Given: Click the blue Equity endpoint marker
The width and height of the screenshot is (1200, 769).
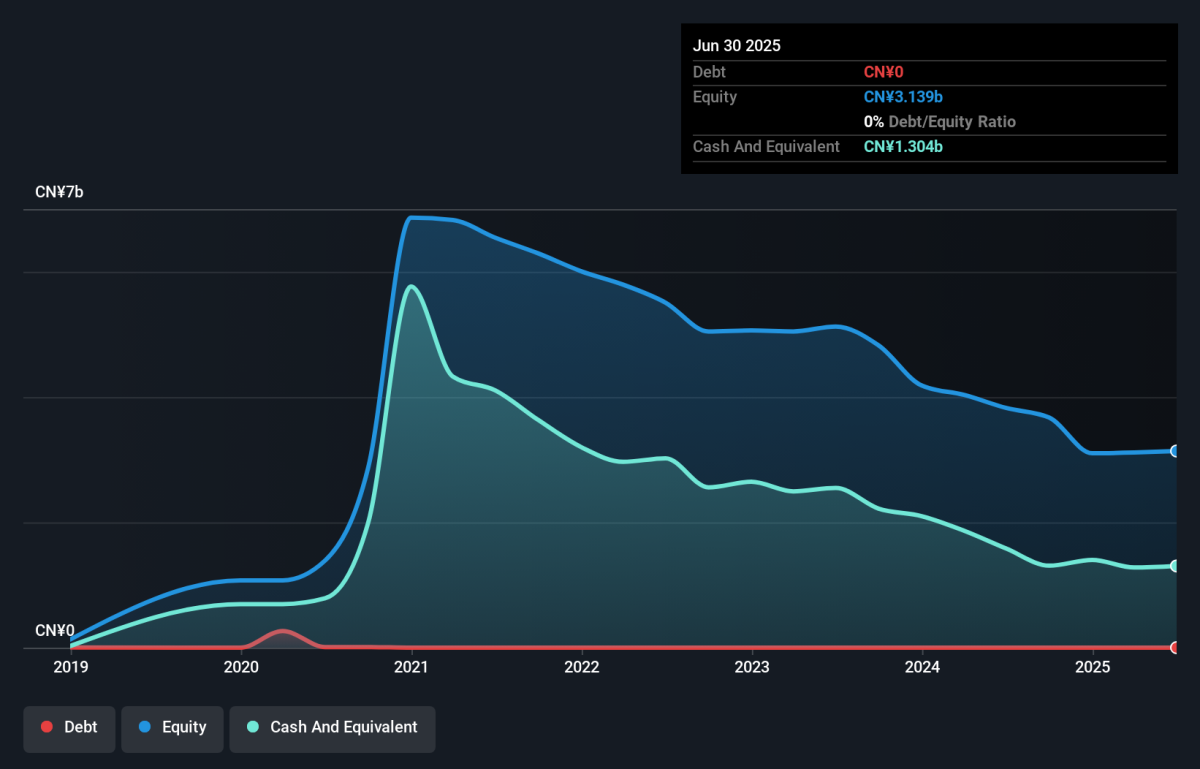Looking at the screenshot, I should [1175, 451].
